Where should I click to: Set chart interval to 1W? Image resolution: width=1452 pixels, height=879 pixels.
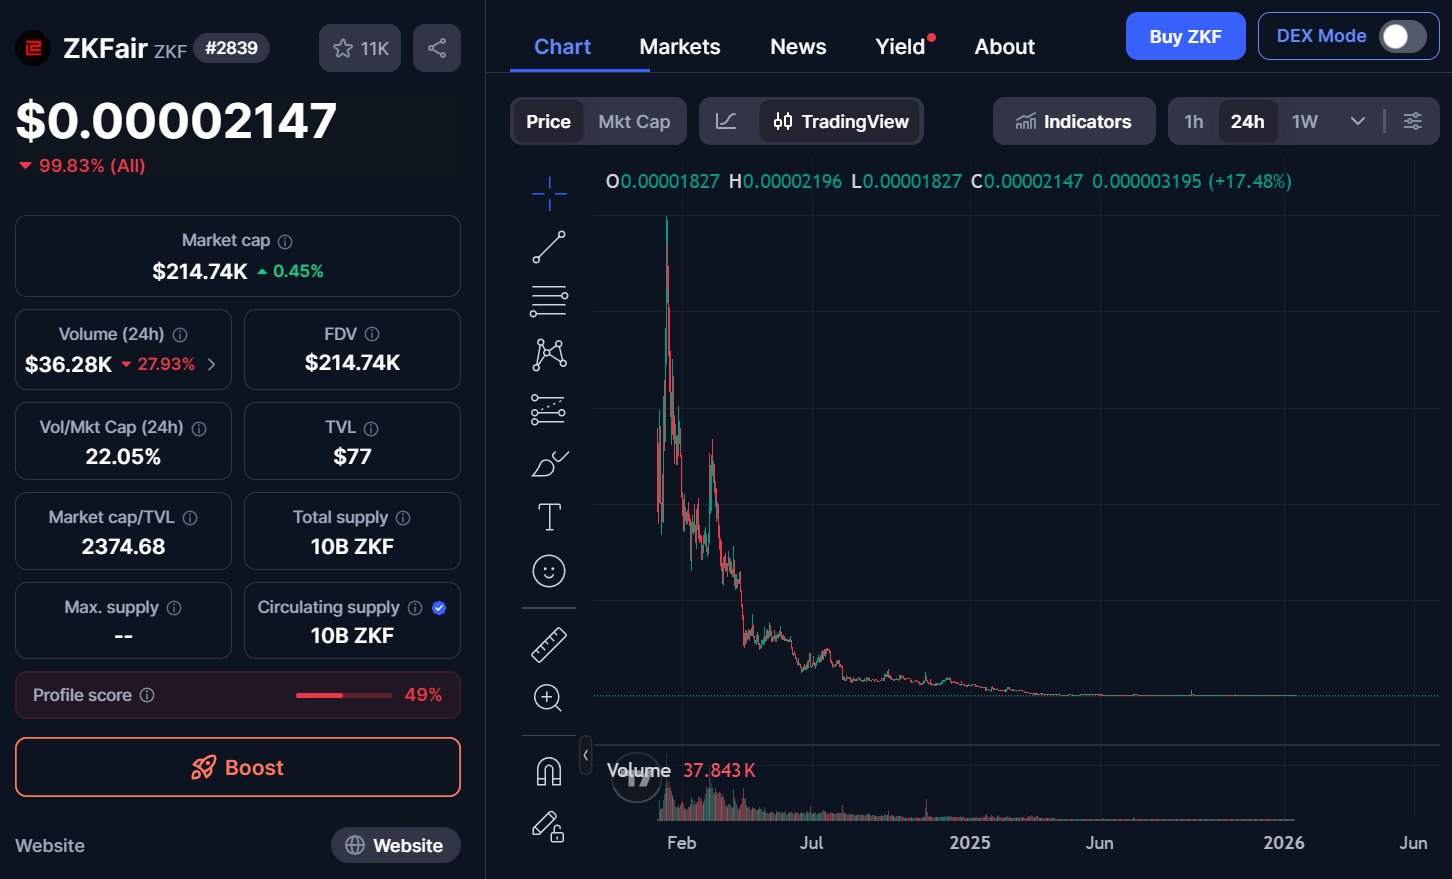click(x=1305, y=121)
